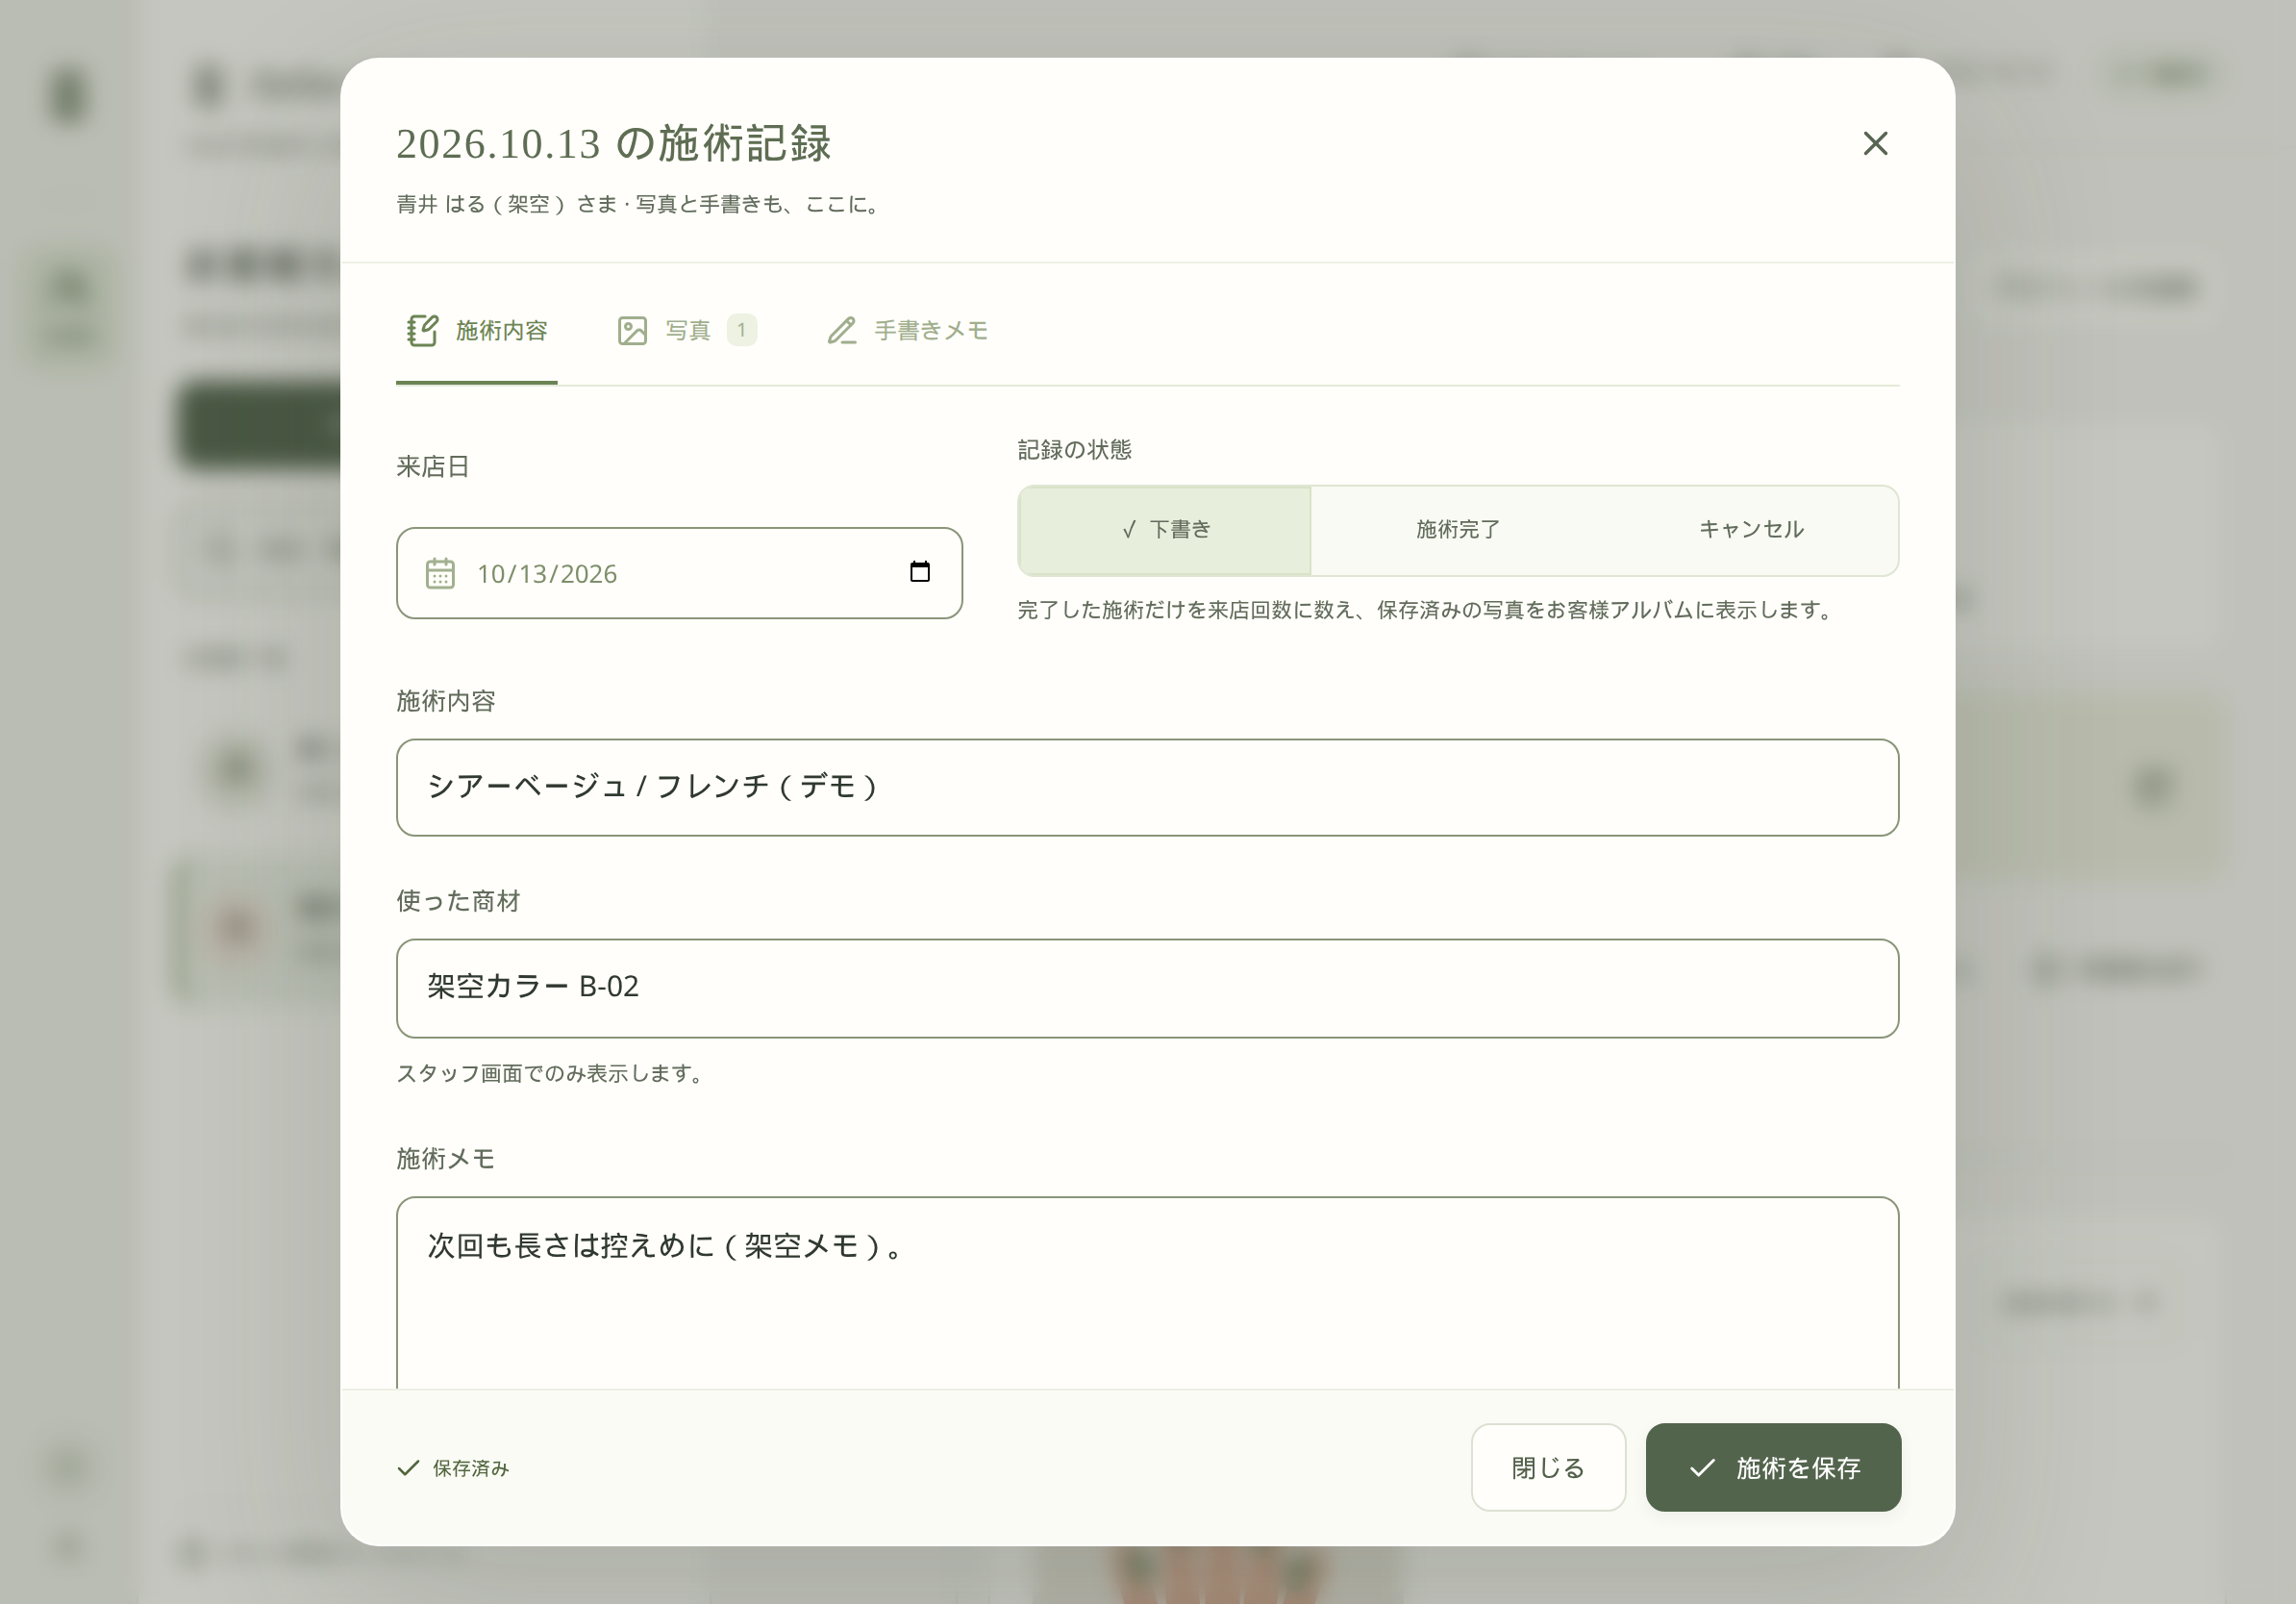Select 下書き record status
2296x1604 pixels.
click(1165, 530)
